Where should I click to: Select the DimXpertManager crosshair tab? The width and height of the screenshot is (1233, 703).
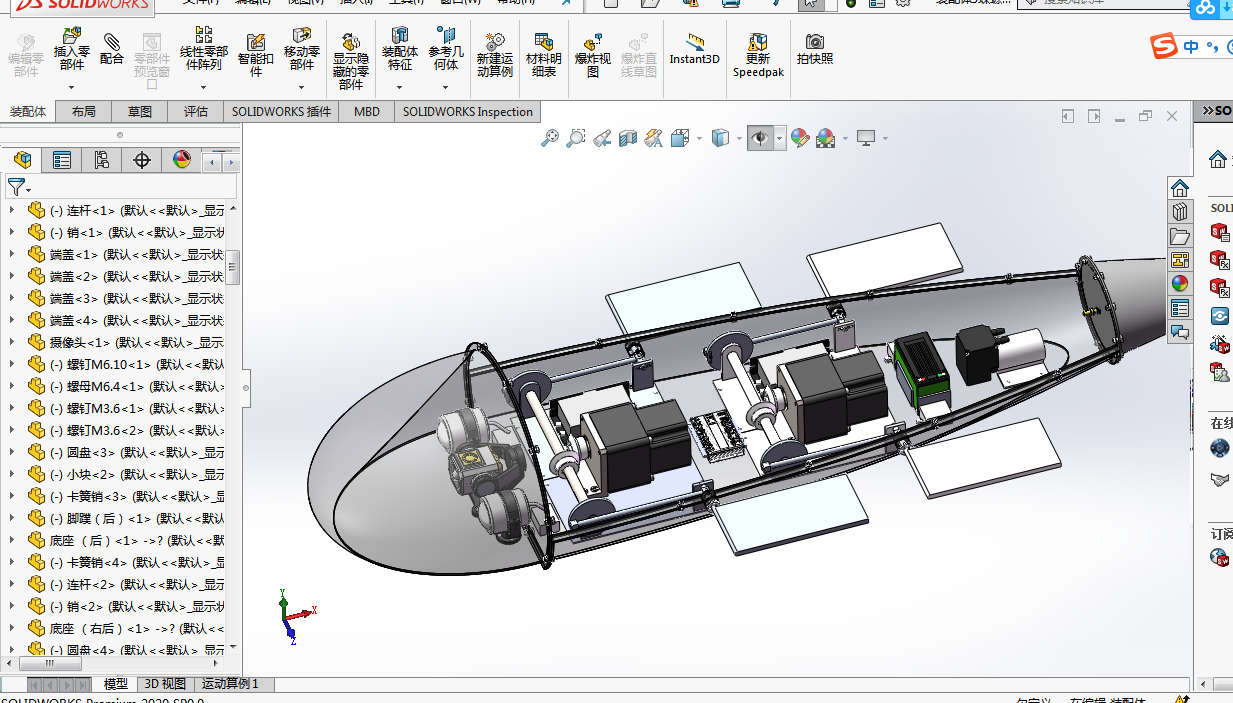pyautogui.click(x=141, y=160)
